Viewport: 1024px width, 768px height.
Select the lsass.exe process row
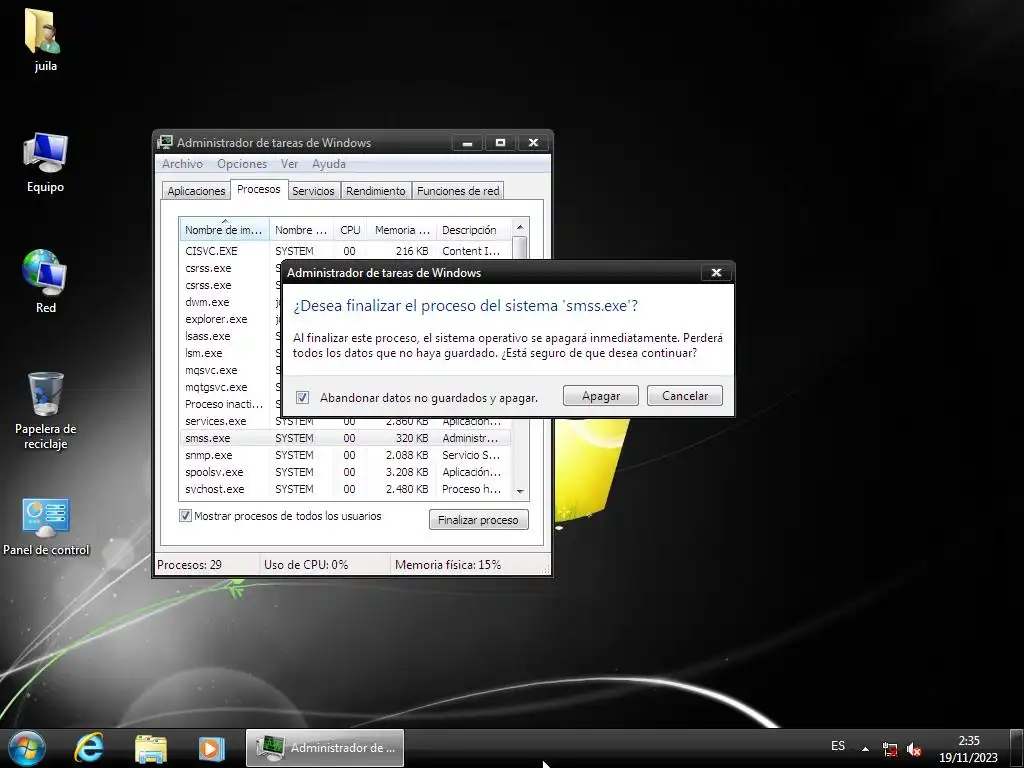click(x=231, y=336)
